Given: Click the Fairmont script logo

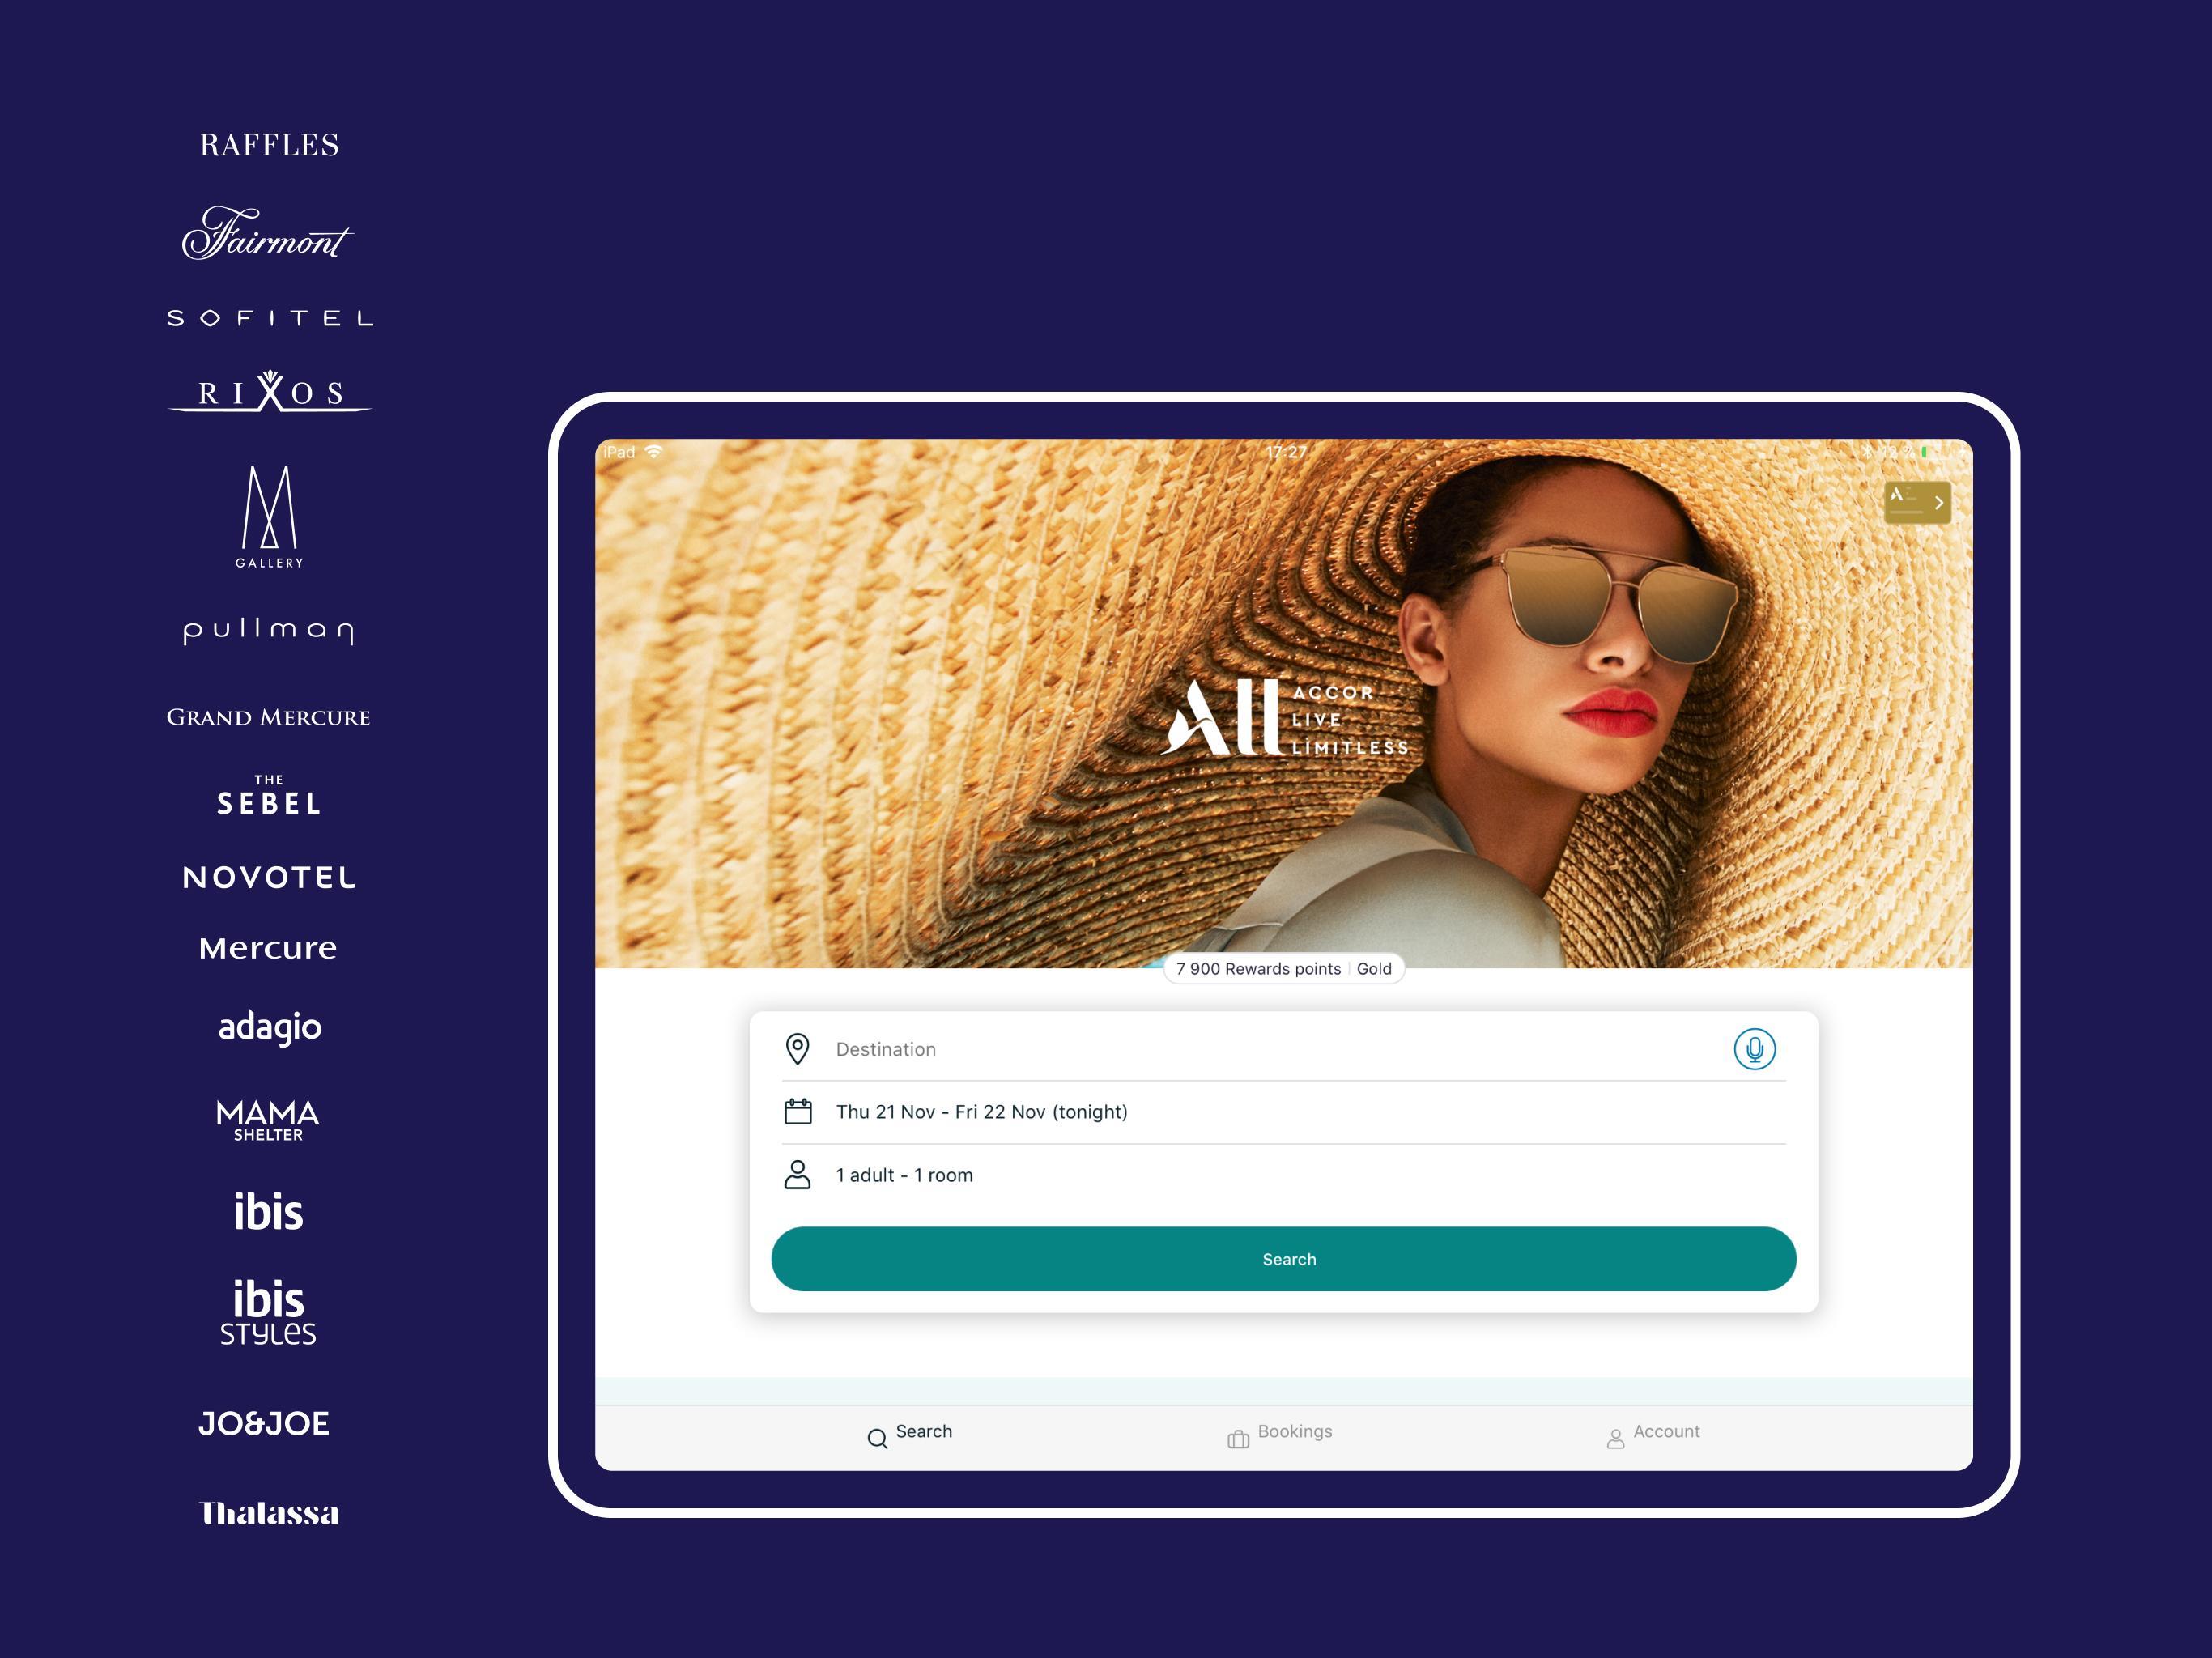Looking at the screenshot, I should pyautogui.click(x=267, y=233).
